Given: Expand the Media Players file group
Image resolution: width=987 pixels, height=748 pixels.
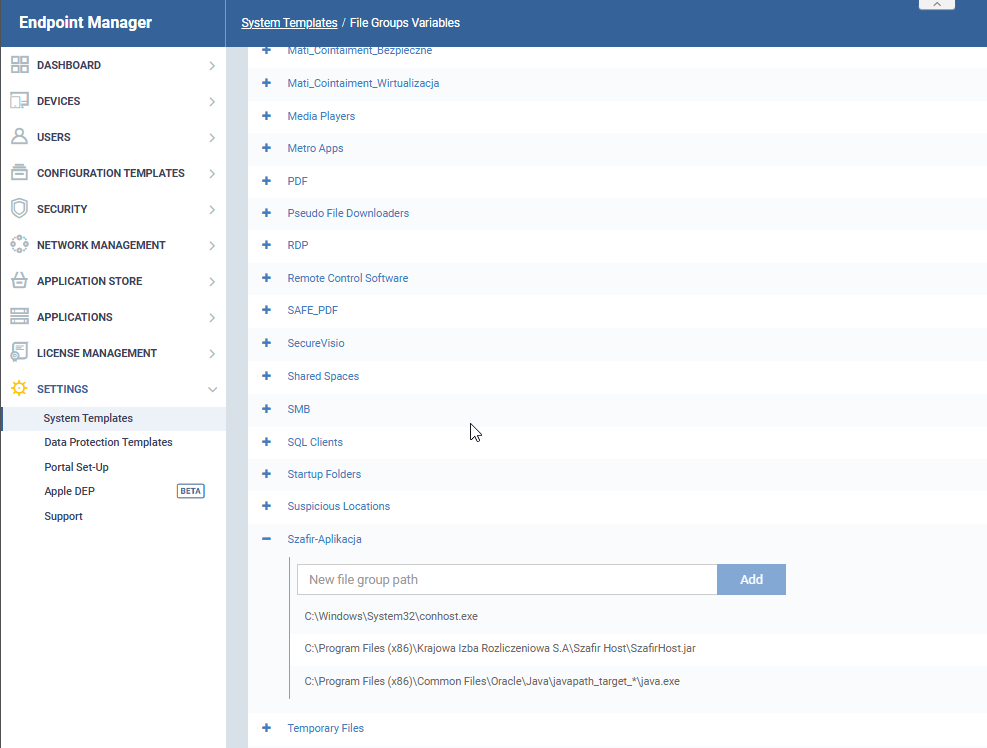Looking at the screenshot, I should 267,116.
